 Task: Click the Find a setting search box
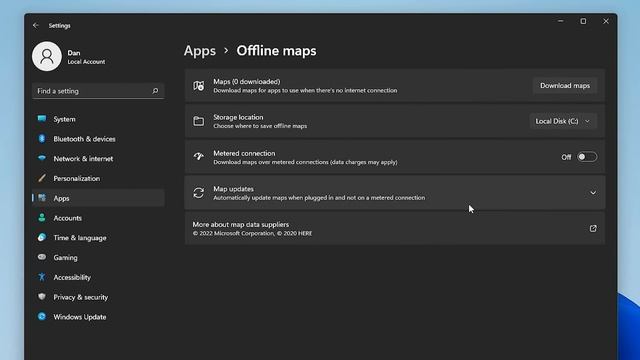coord(98,91)
